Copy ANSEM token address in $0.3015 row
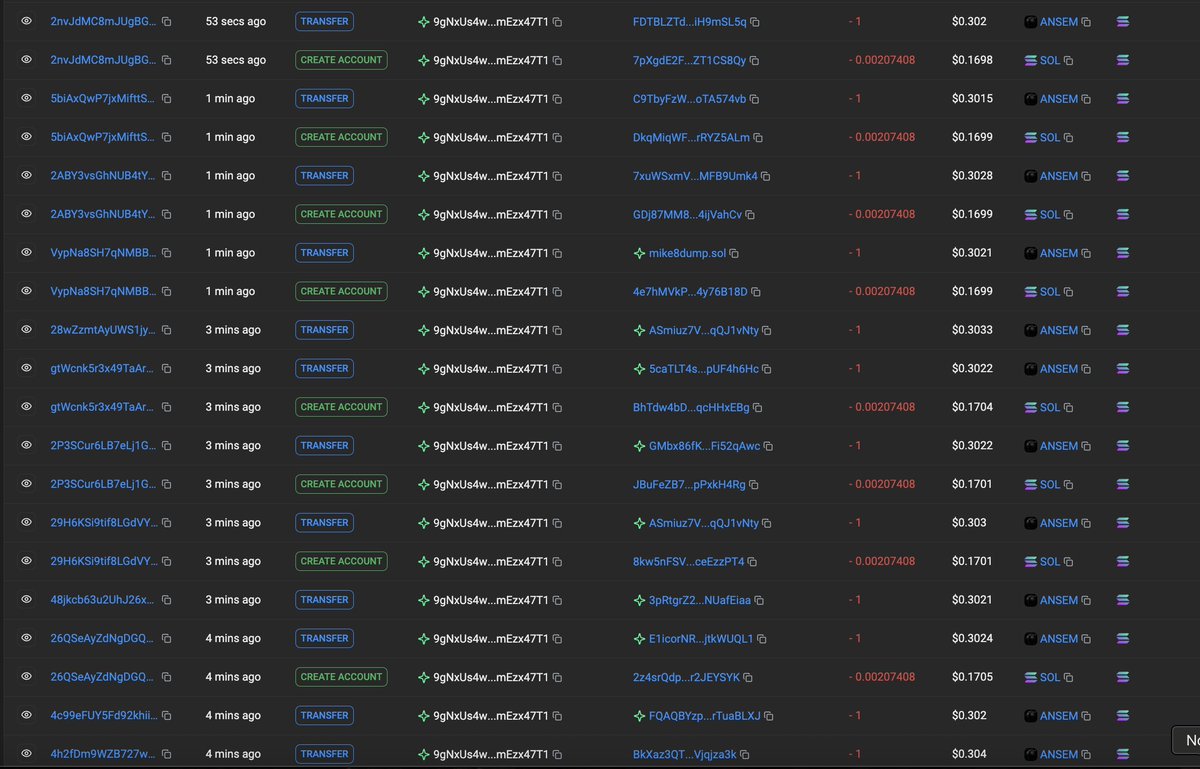Viewport: 1200px width, 769px height. pyautogui.click(x=1086, y=100)
